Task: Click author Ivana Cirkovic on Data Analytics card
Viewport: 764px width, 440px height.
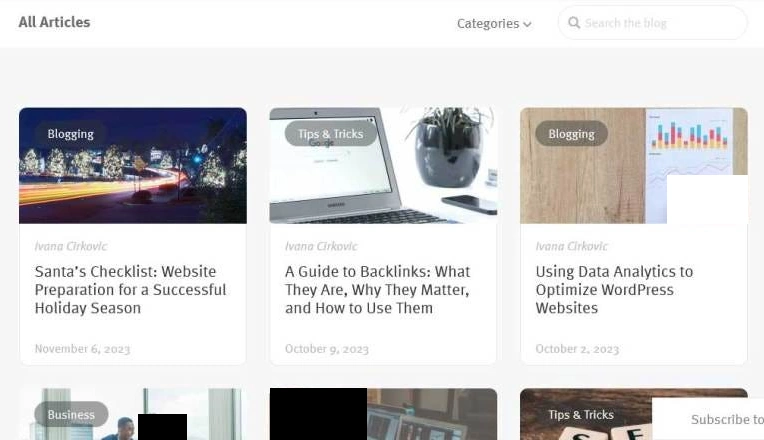Action: pos(572,246)
